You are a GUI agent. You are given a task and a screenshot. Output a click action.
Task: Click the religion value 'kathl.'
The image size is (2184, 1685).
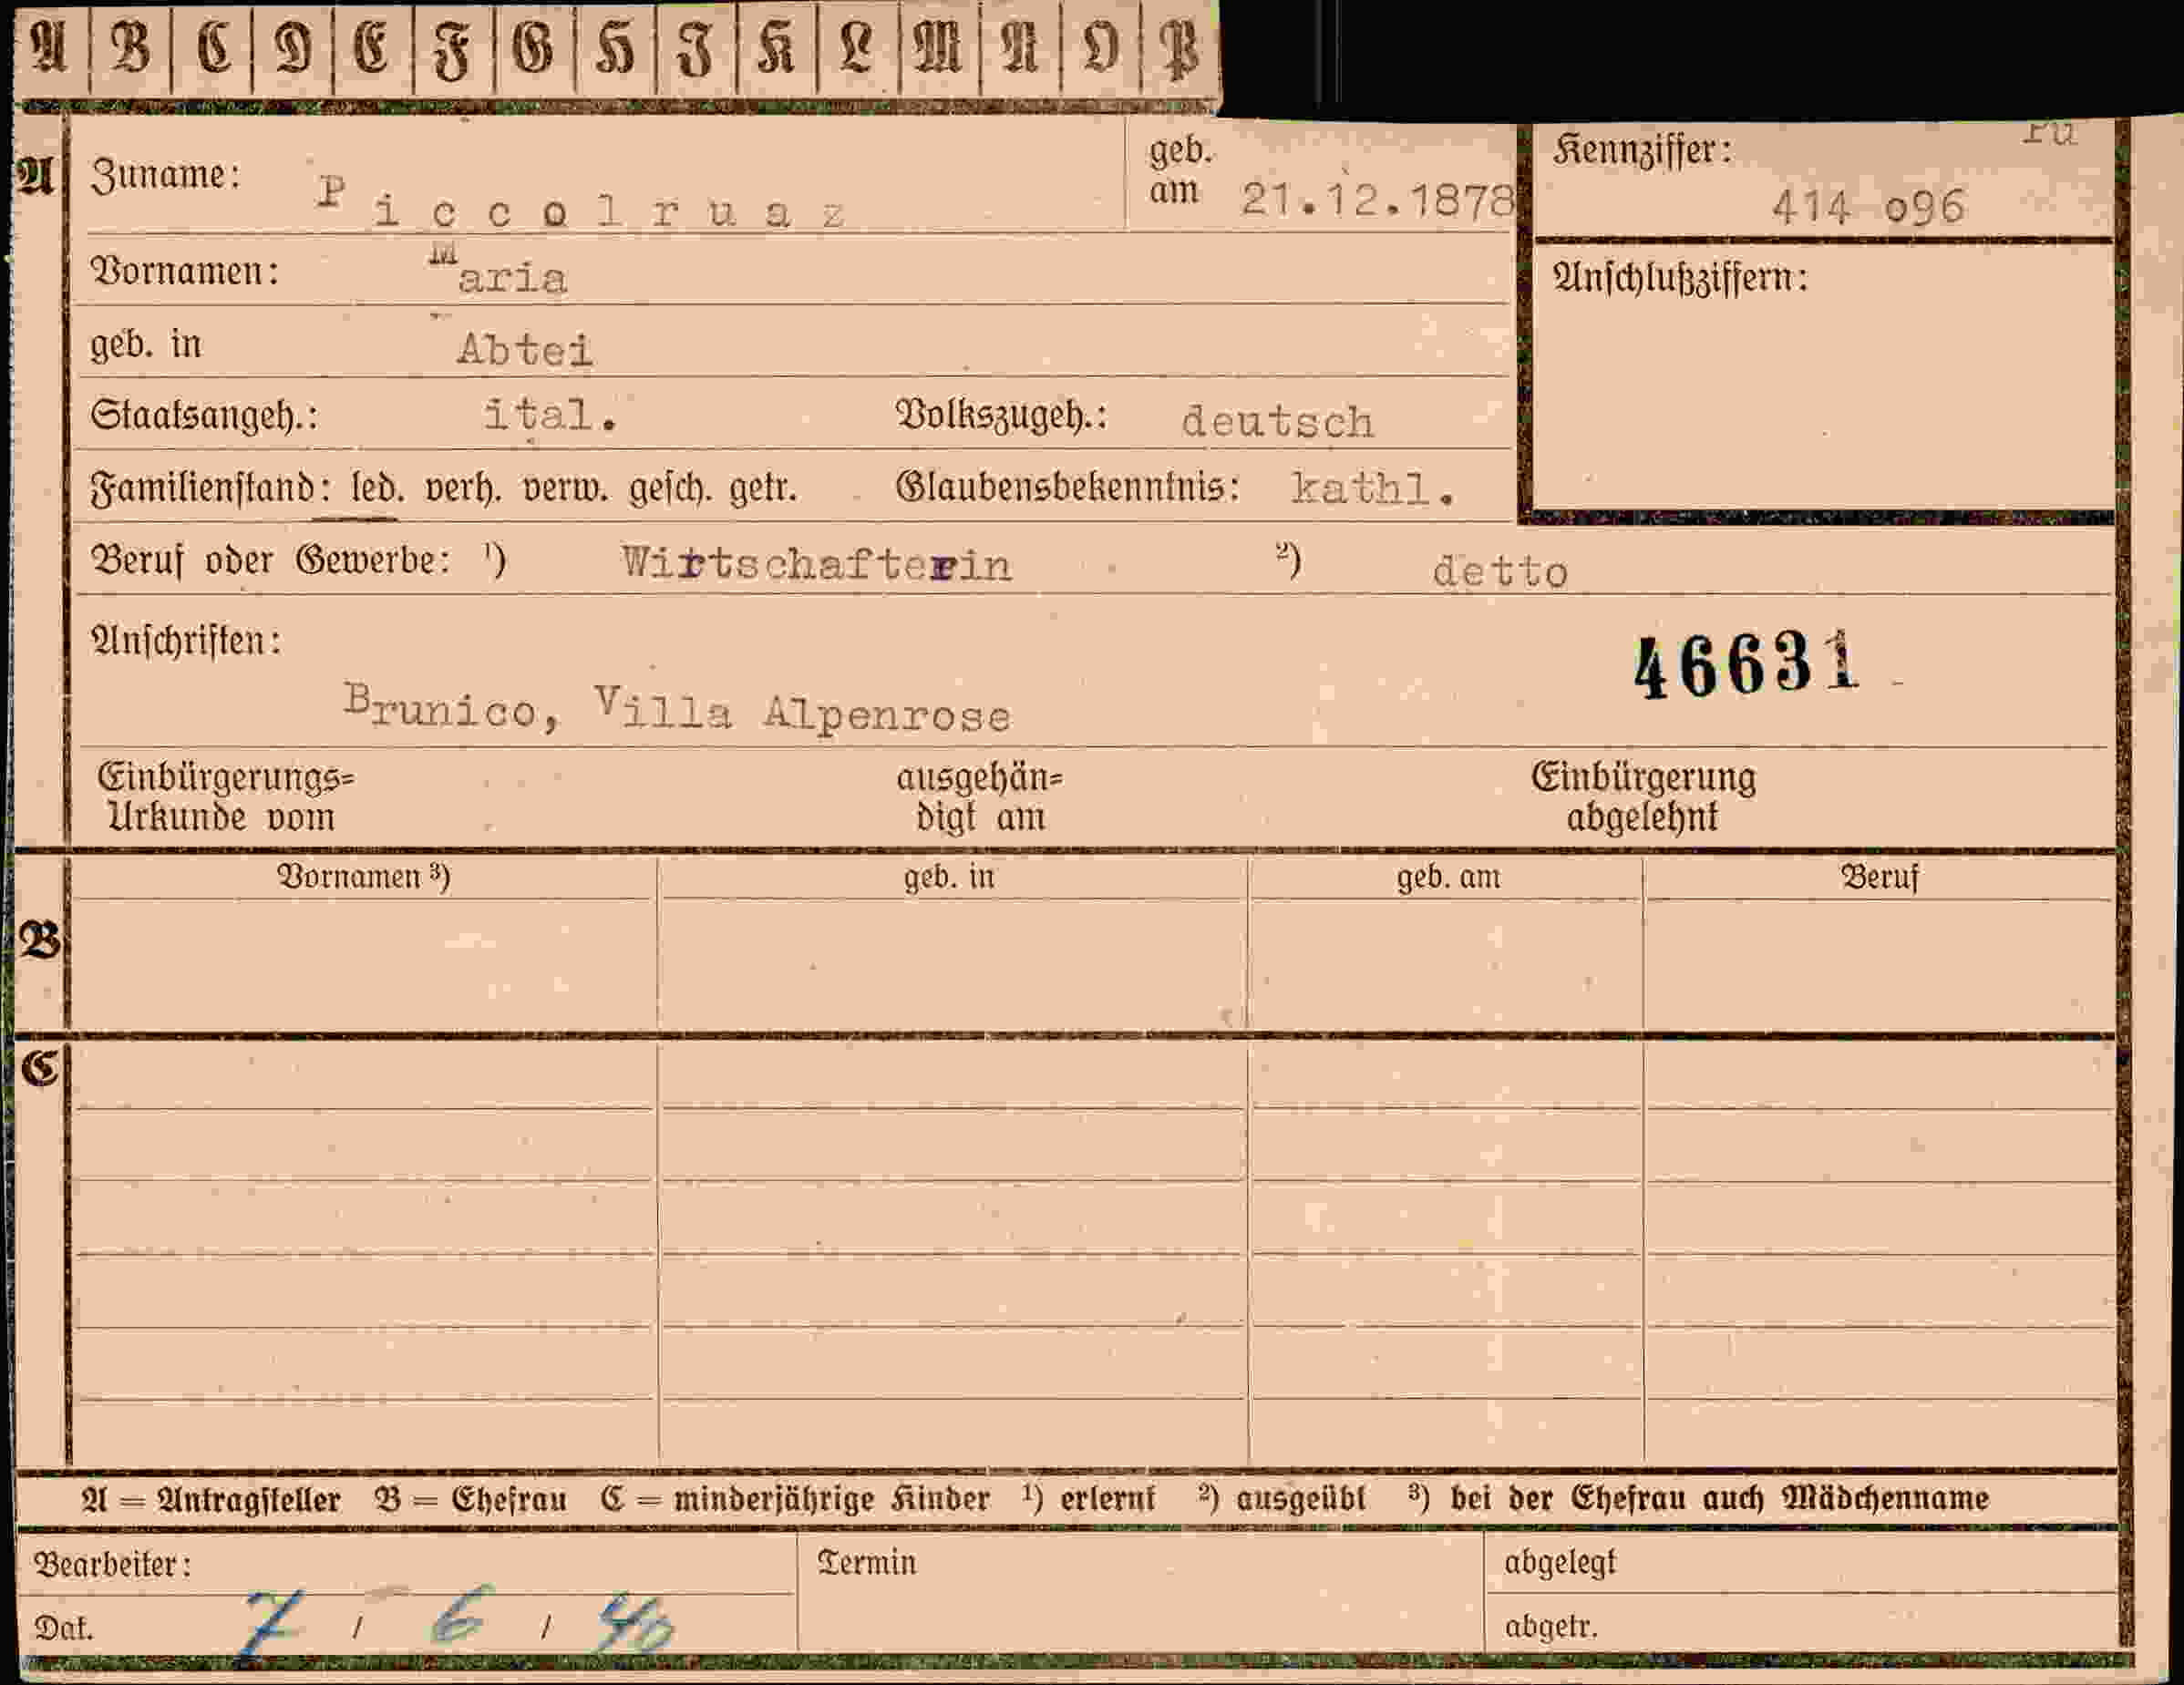click(1372, 488)
